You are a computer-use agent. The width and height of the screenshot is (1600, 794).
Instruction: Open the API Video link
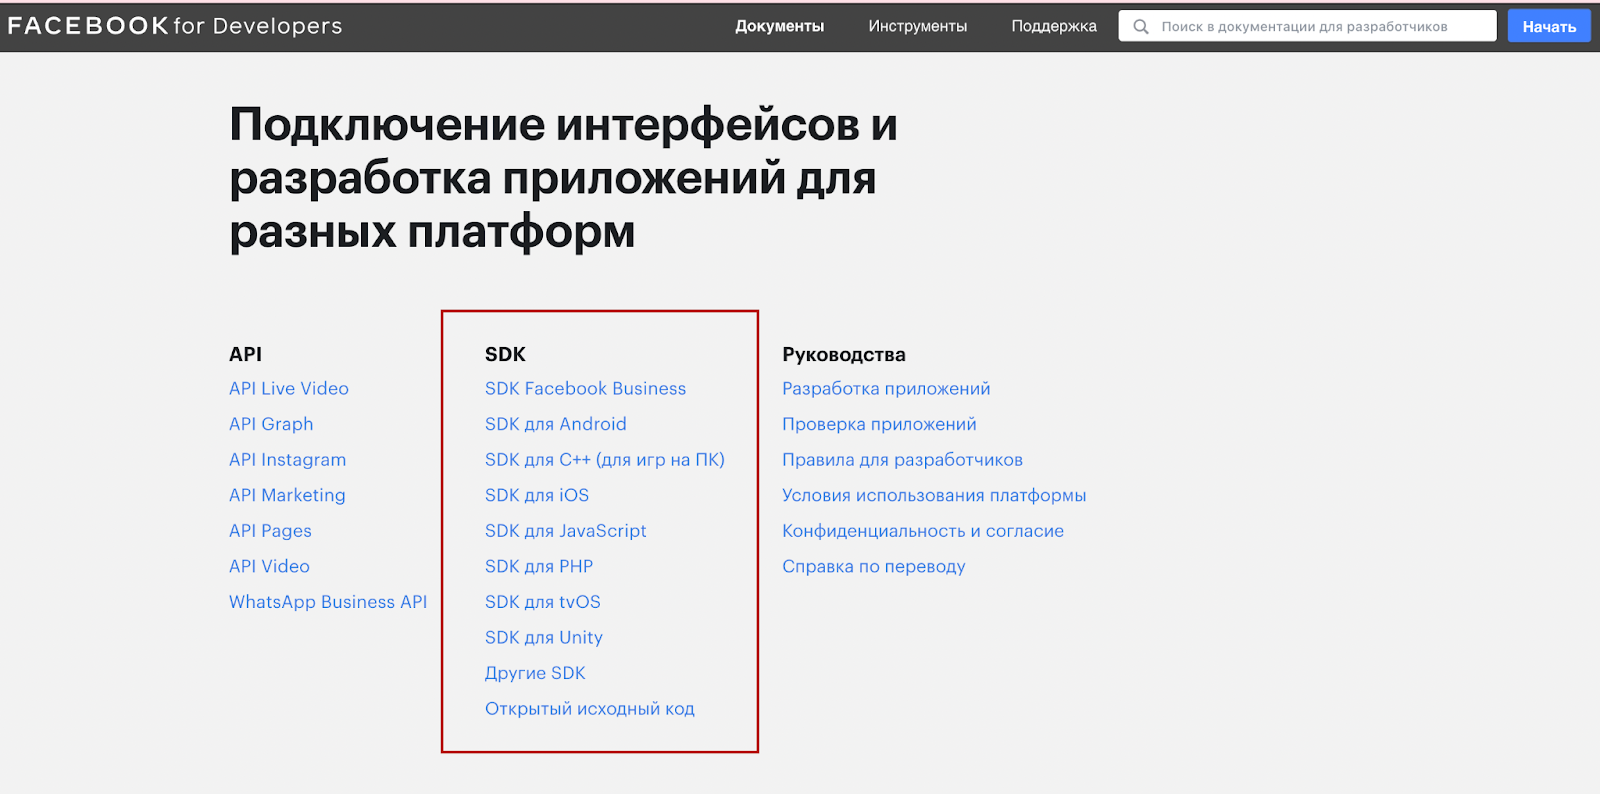coord(269,566)
